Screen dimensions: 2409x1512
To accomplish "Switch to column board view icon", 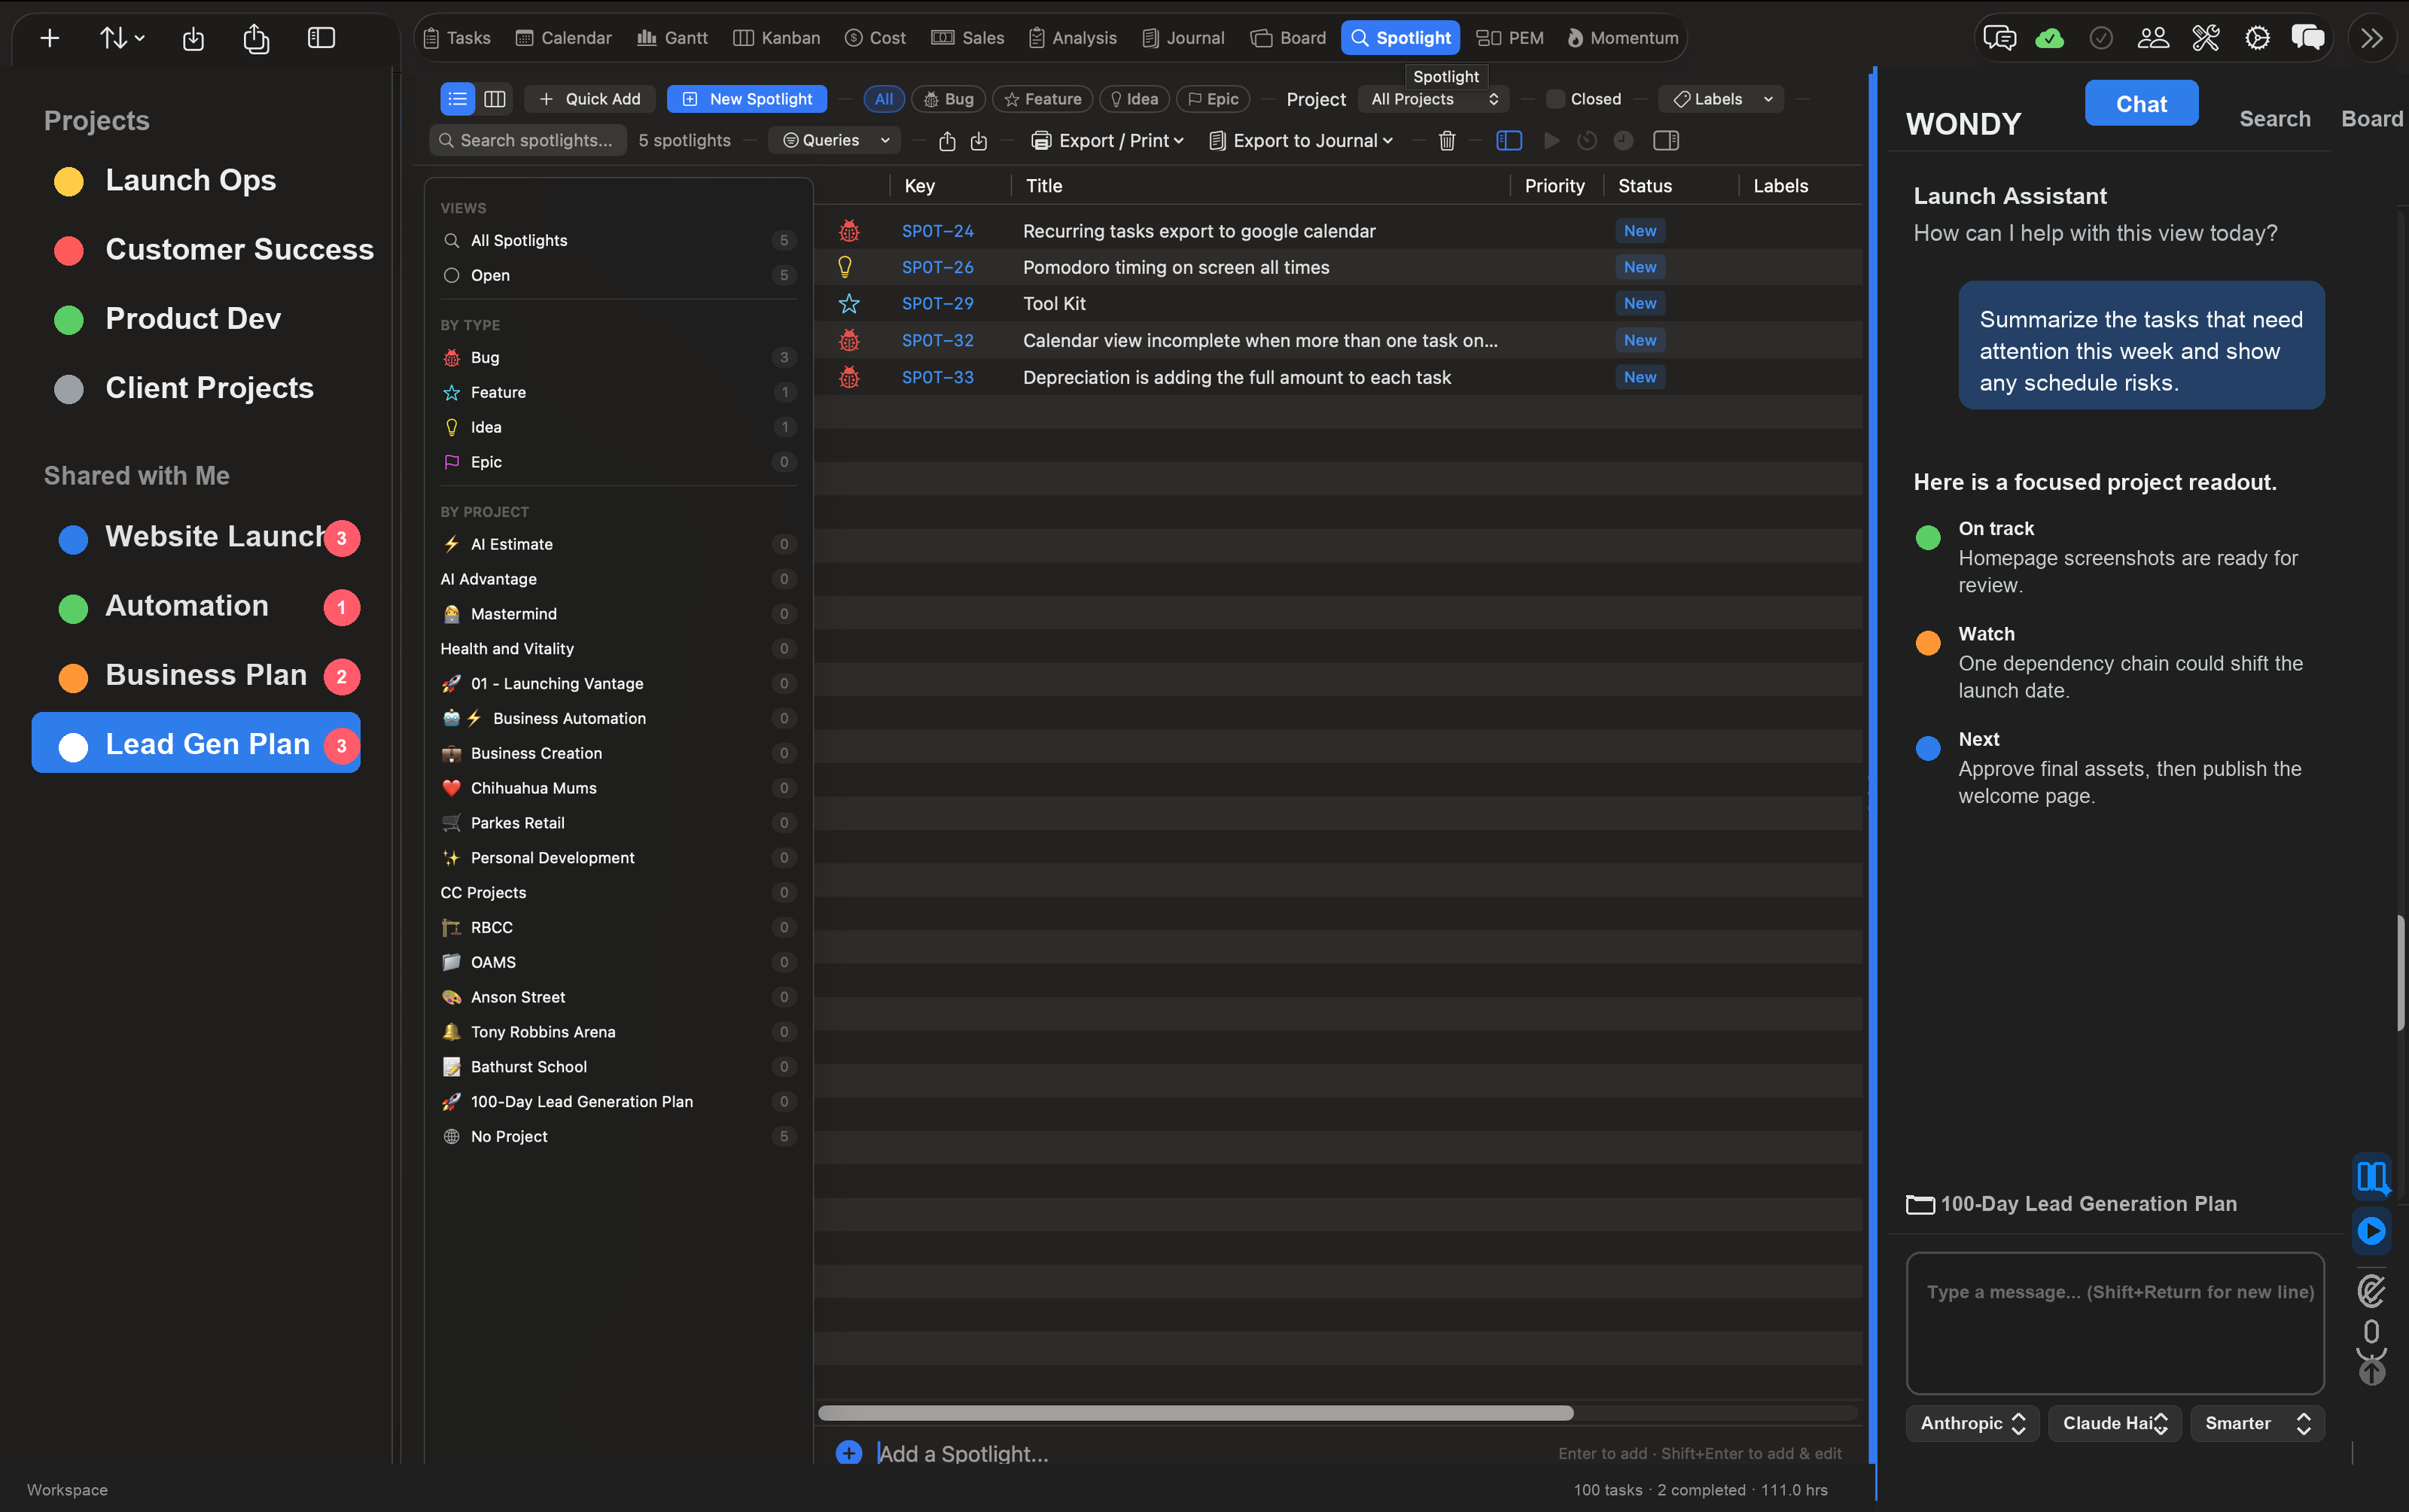I will (x=495, y=99).
